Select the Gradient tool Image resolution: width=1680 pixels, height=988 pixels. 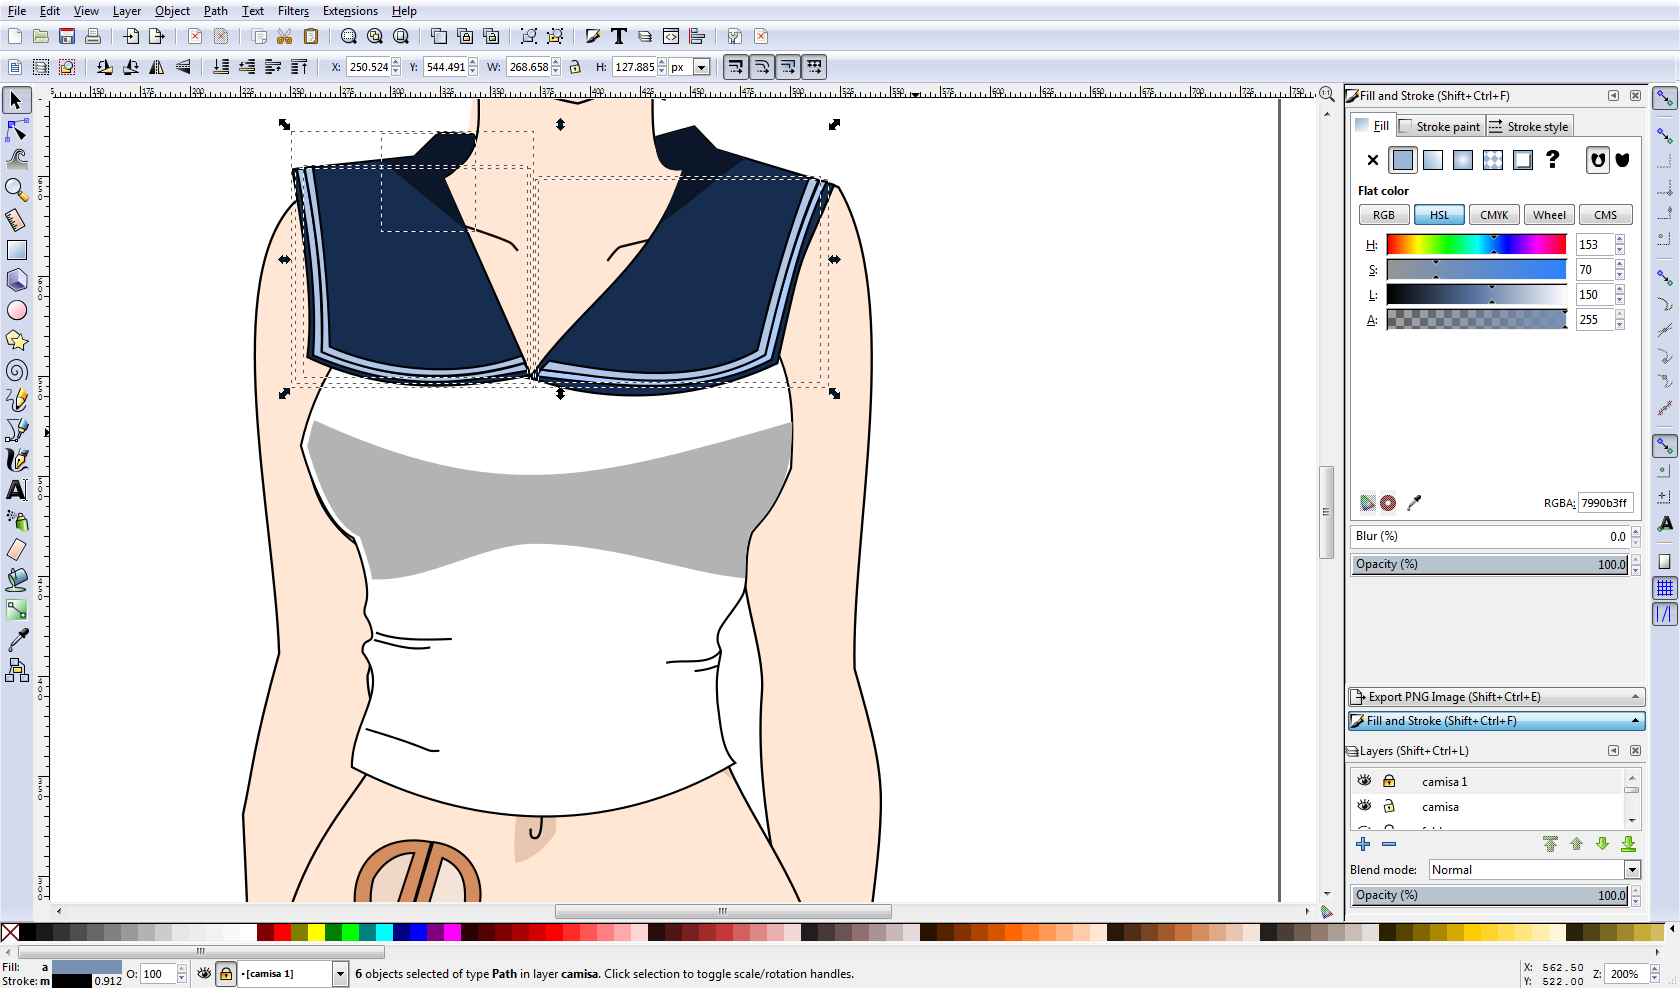point(16,610)
